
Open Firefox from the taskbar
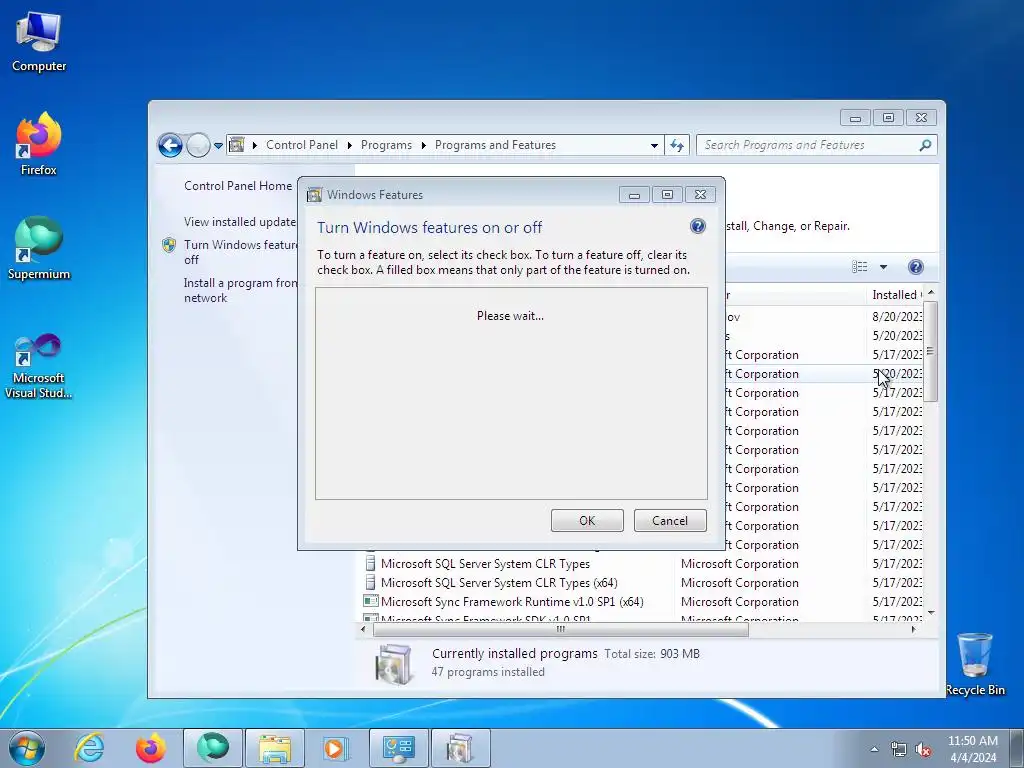(151, 748)
